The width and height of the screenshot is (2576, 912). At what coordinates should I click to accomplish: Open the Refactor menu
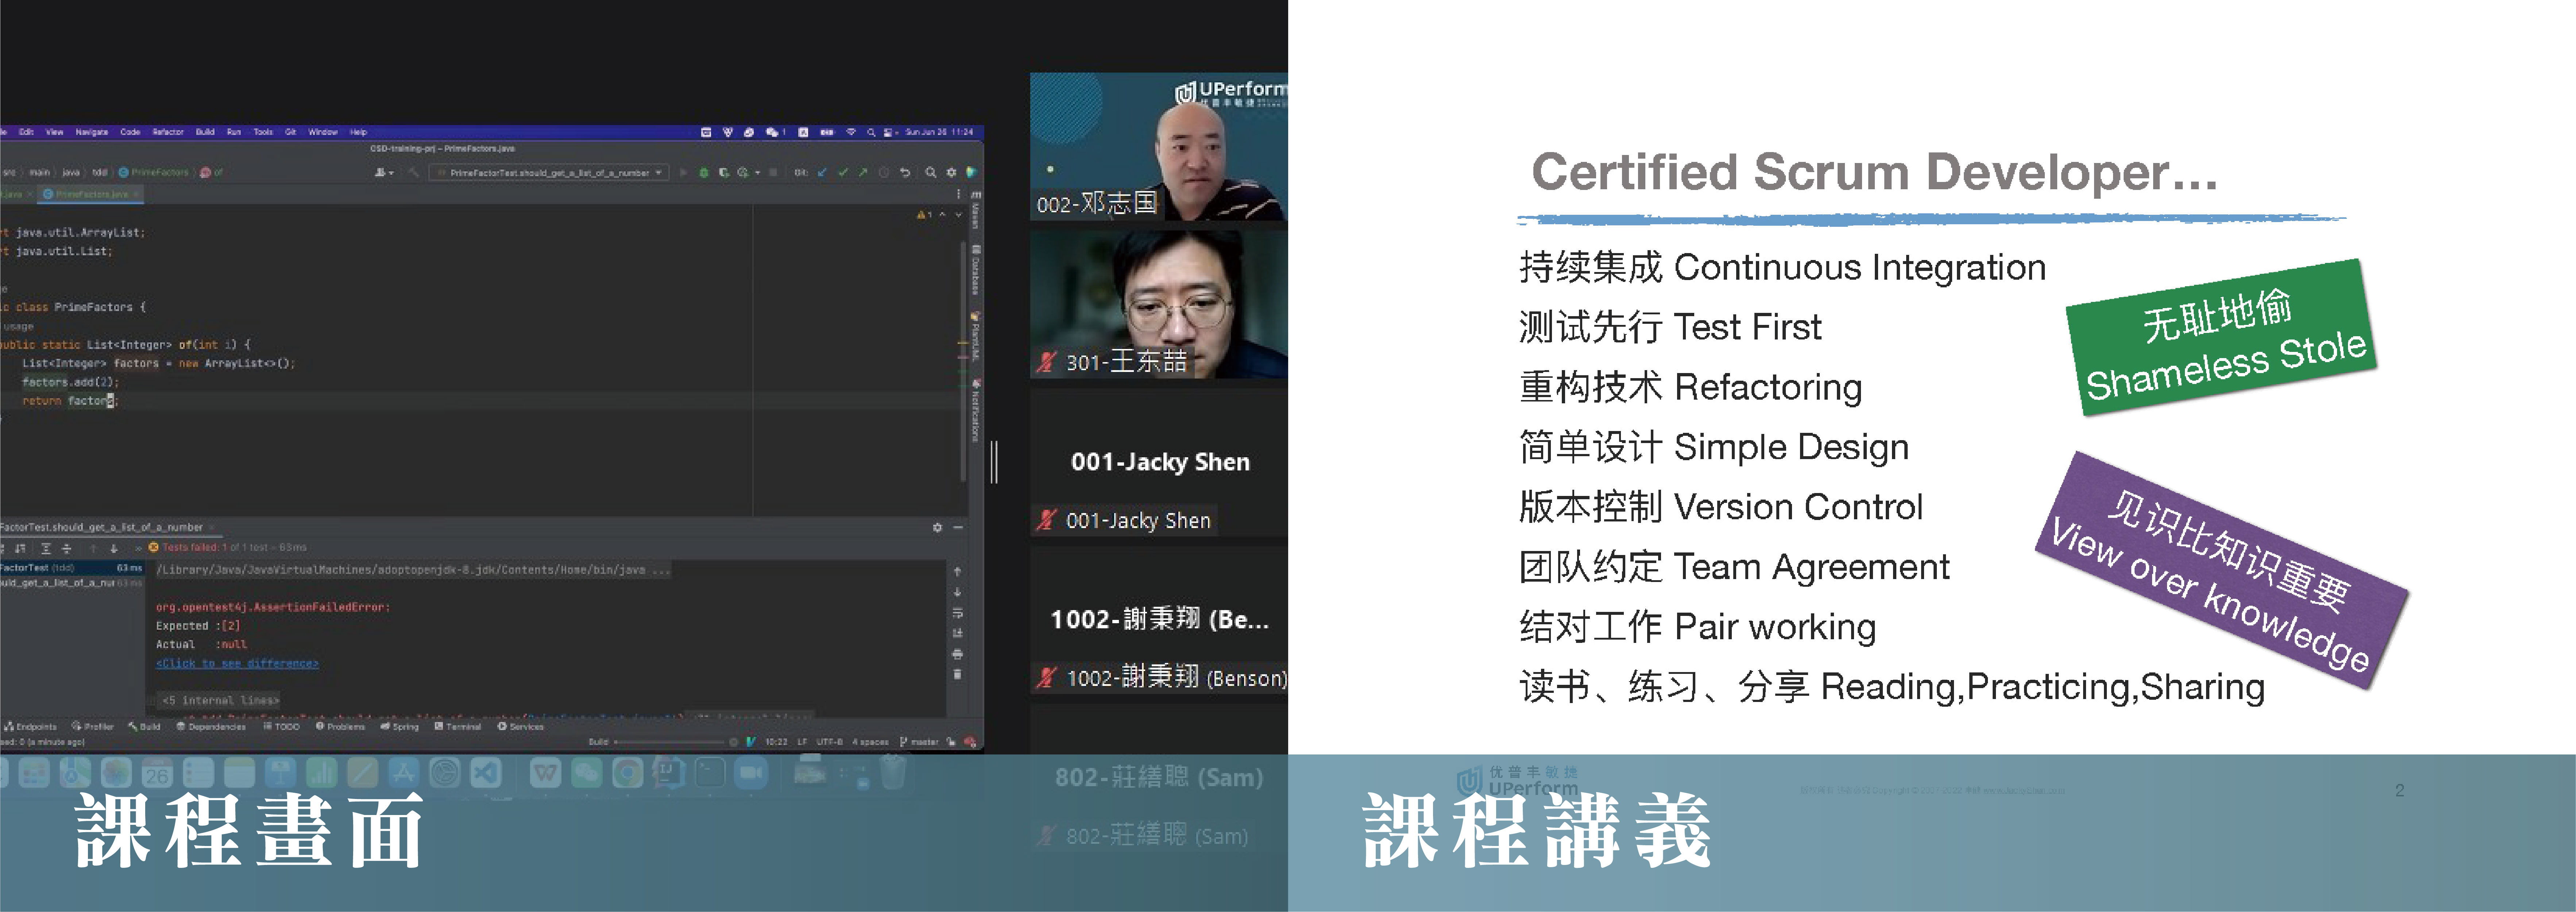(167, 132)
